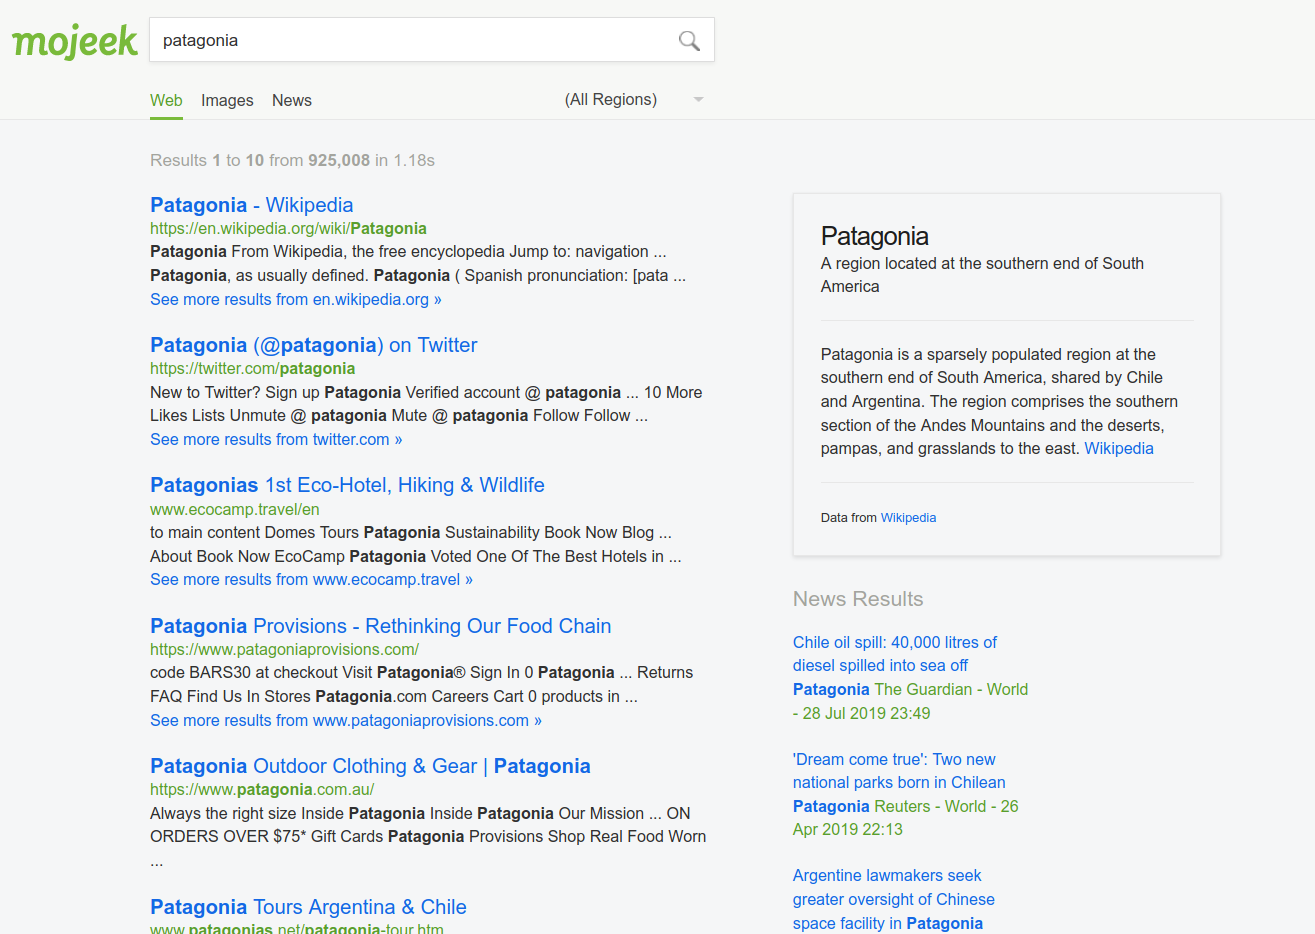Click the Wikipedia result snippet text
1315x934 pixels.
[418, 263]
